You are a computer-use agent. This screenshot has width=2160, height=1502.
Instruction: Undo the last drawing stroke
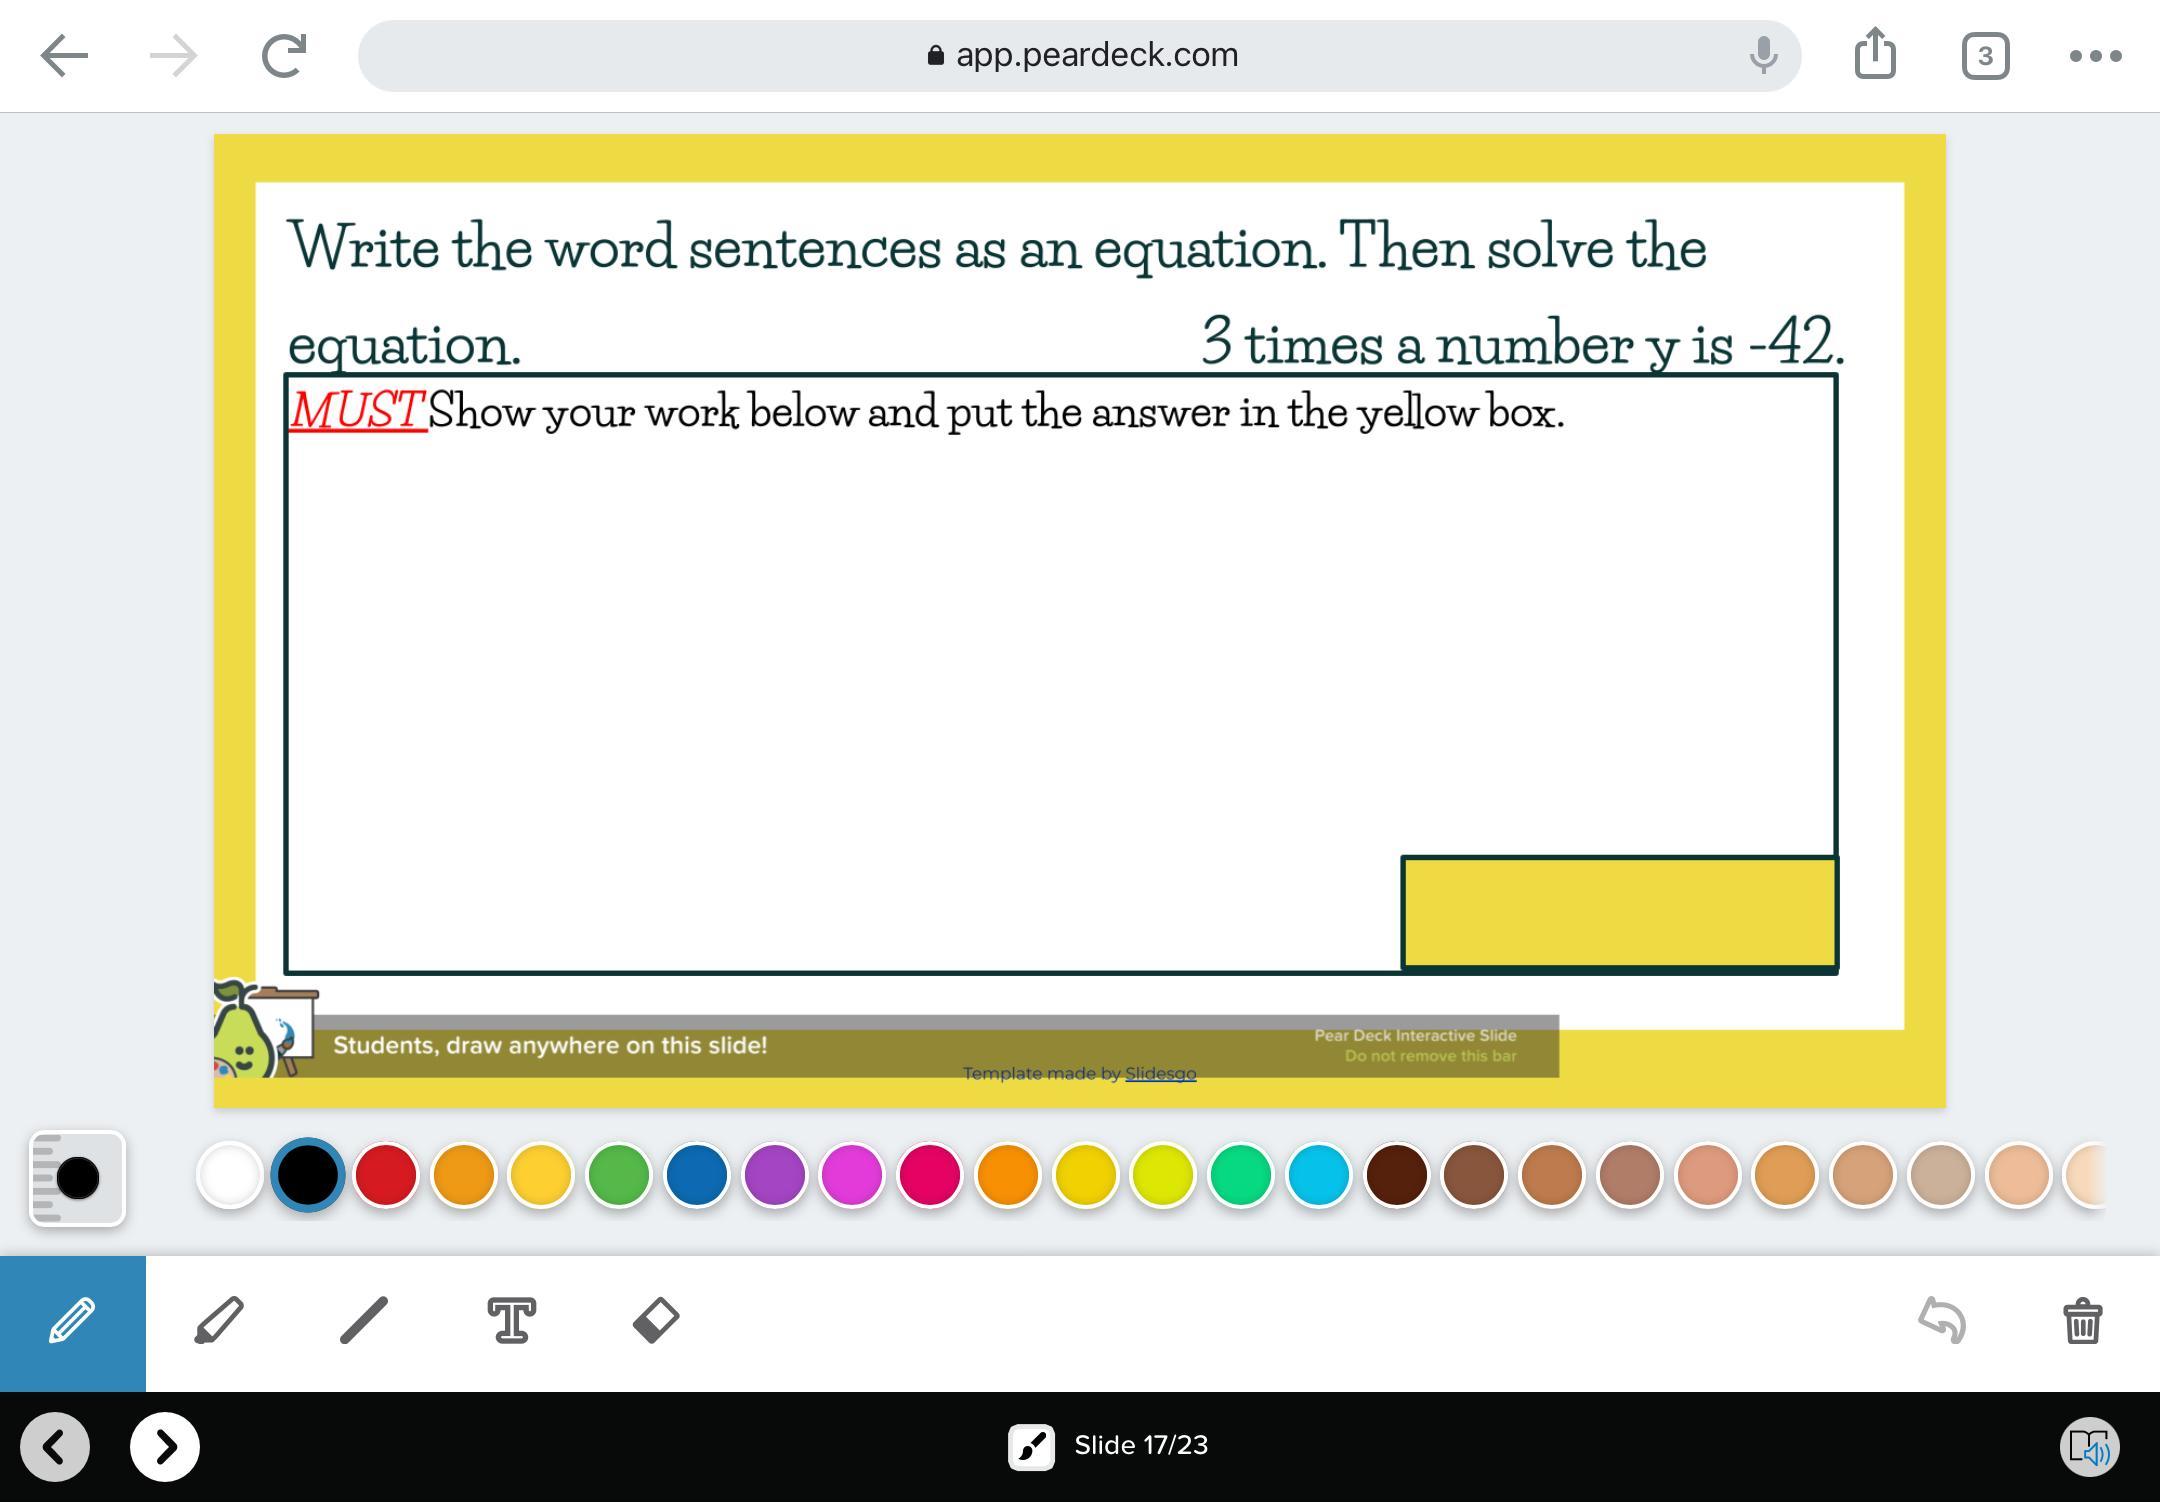tap(1942, 1322)
